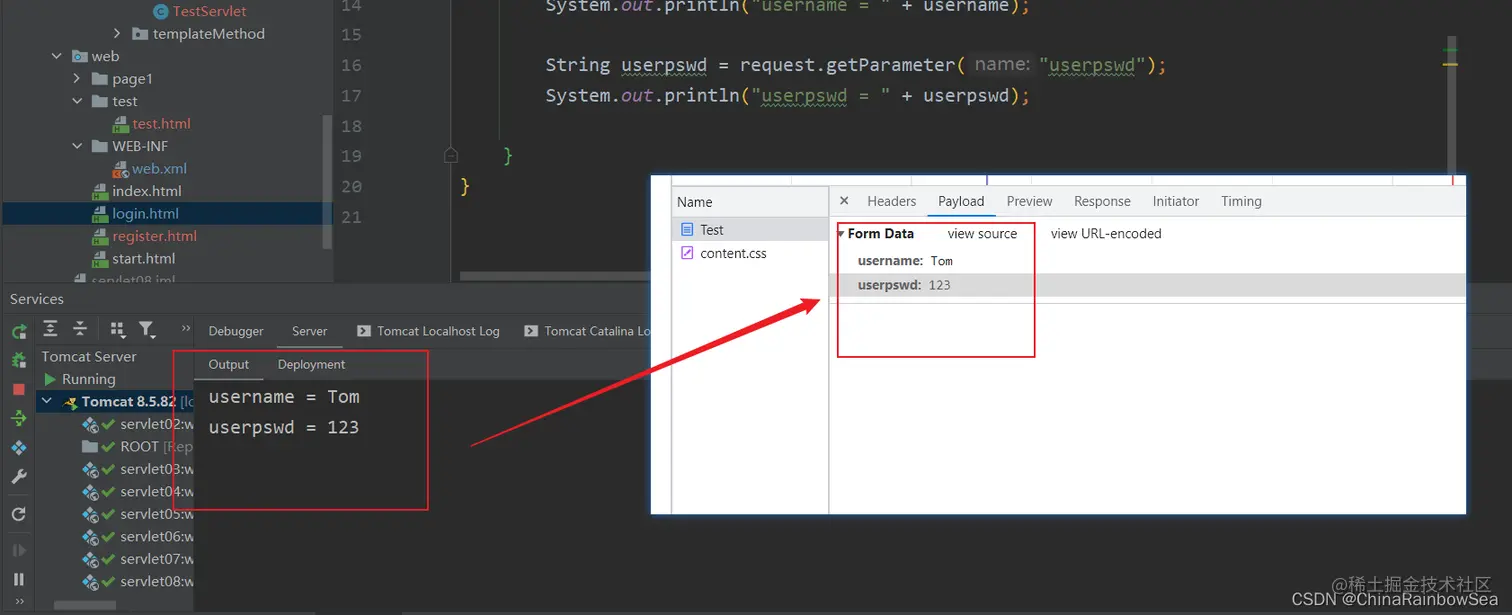Open the Payload tab in DevTools

tap(961, 201)
